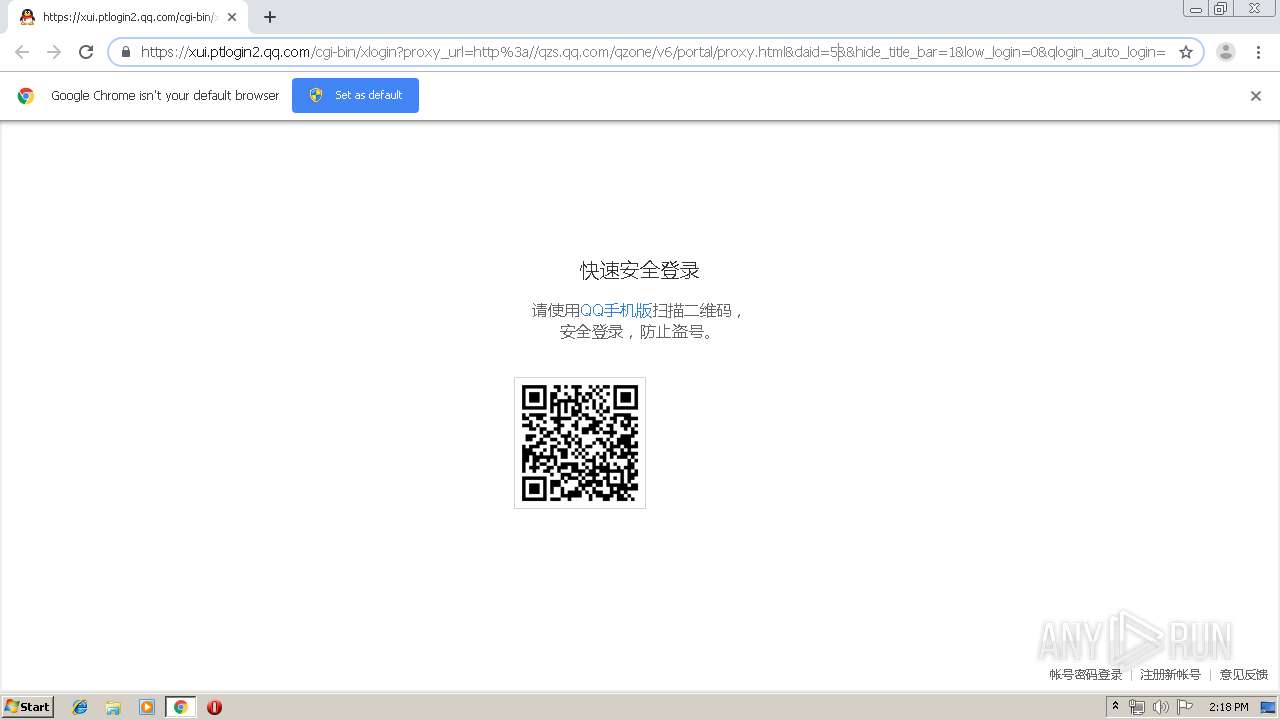Switch to 帐号密码登录 password login
The image size is (1280, 720).
[x=1086, y=675]
